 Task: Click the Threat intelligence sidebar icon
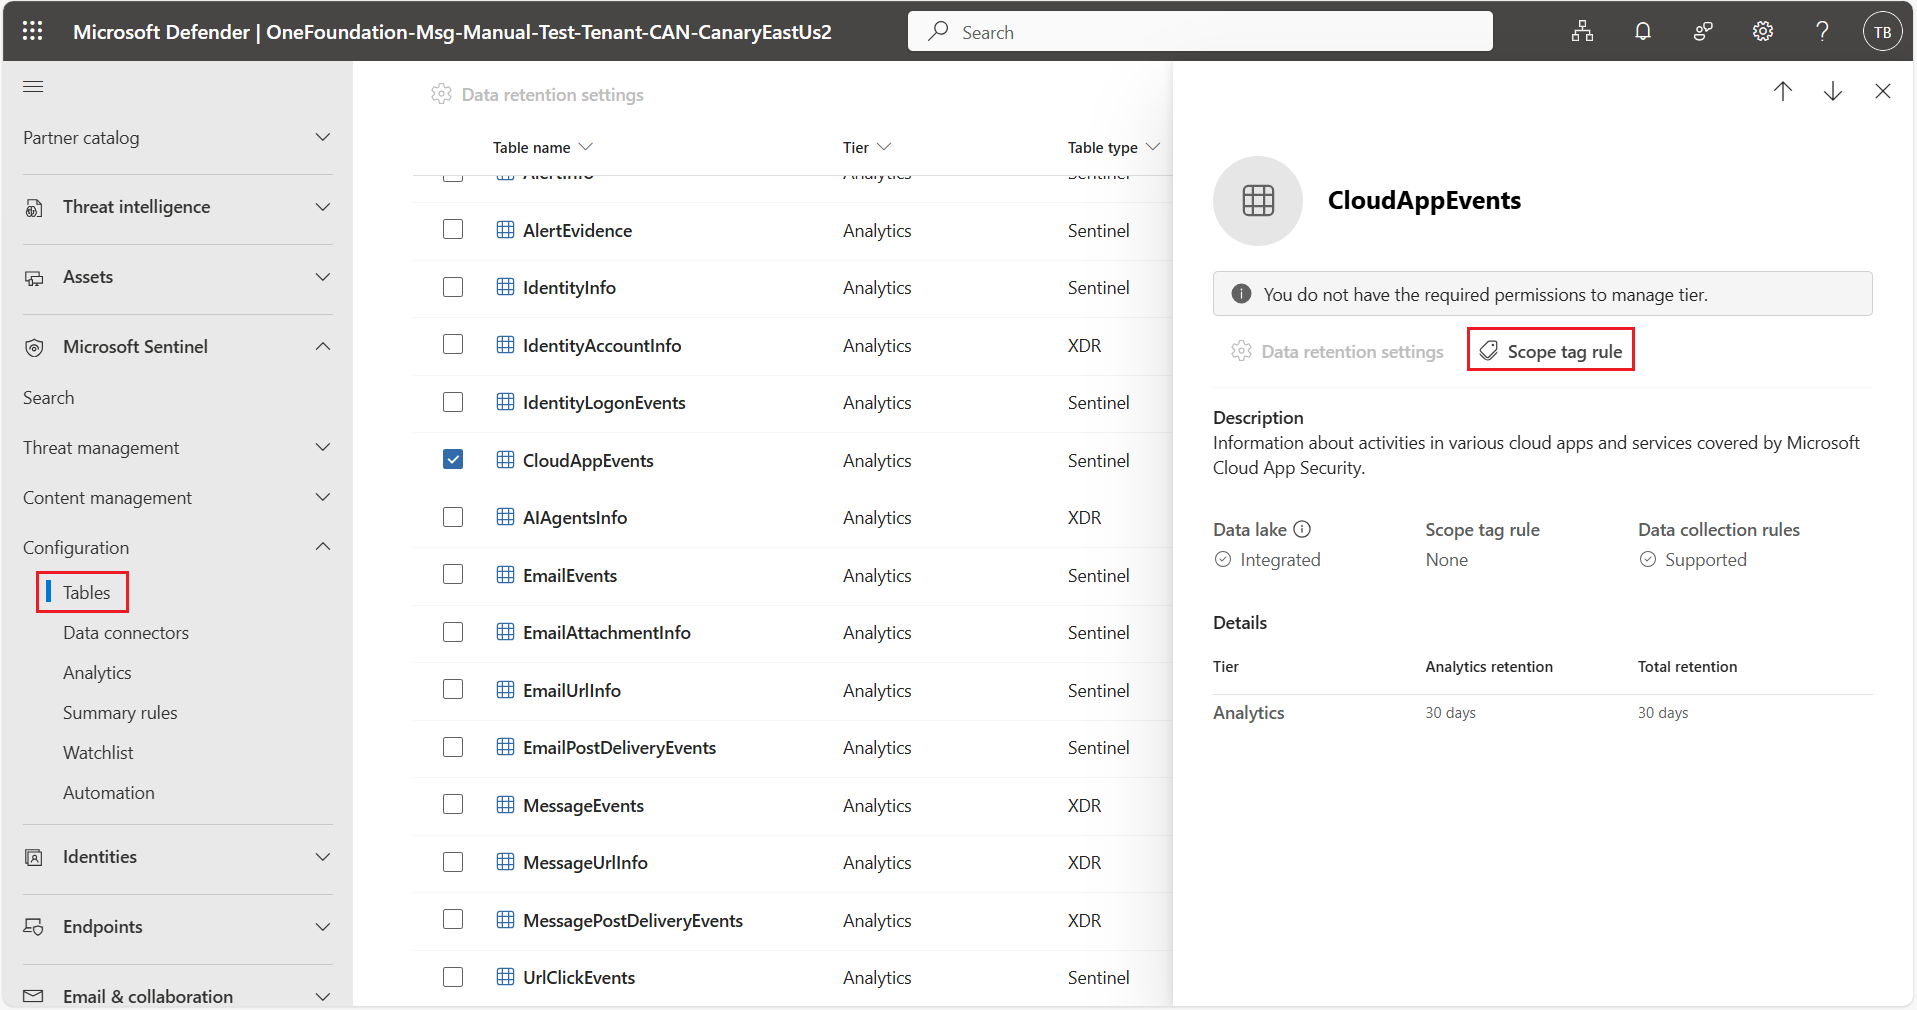pos(34,208)
